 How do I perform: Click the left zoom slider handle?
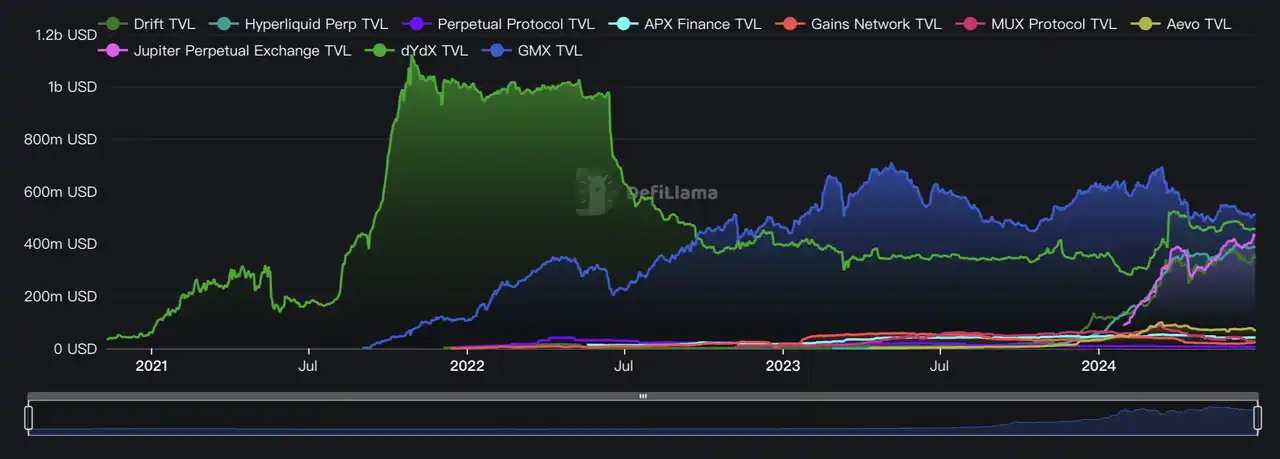tap(29, 418)
